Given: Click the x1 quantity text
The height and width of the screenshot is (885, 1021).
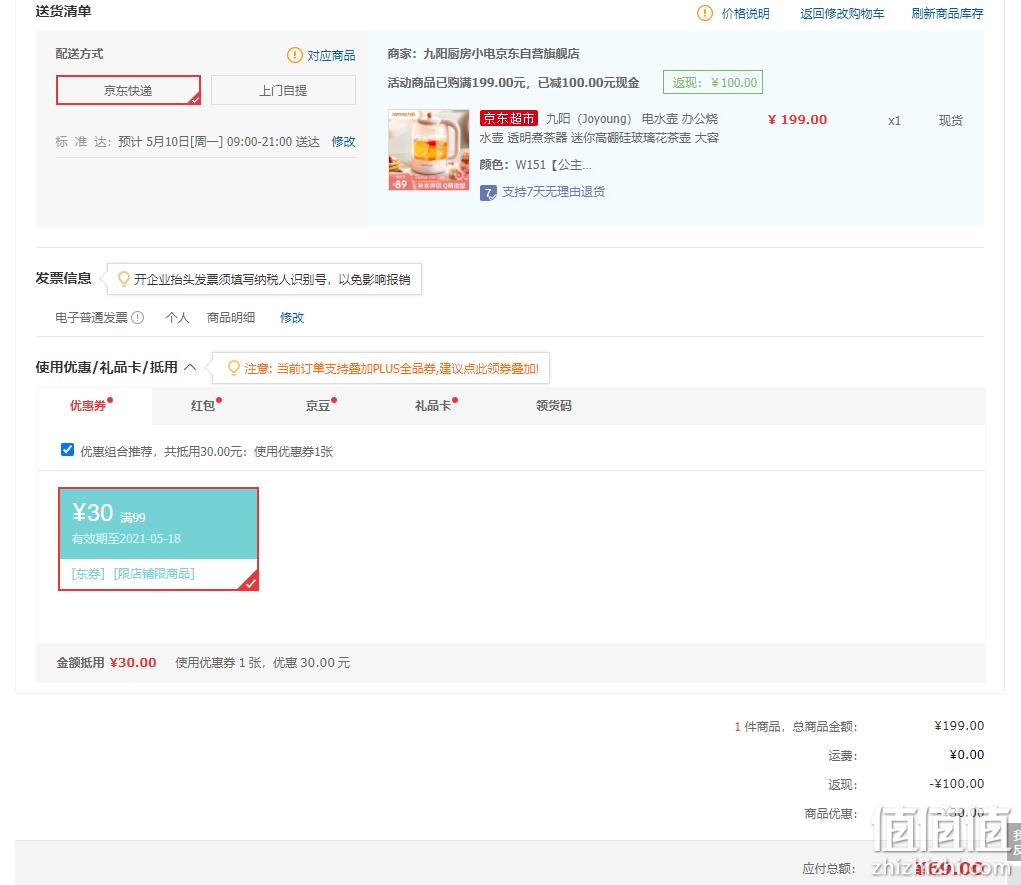Looking at the screenshot, I should coord(894,121).
